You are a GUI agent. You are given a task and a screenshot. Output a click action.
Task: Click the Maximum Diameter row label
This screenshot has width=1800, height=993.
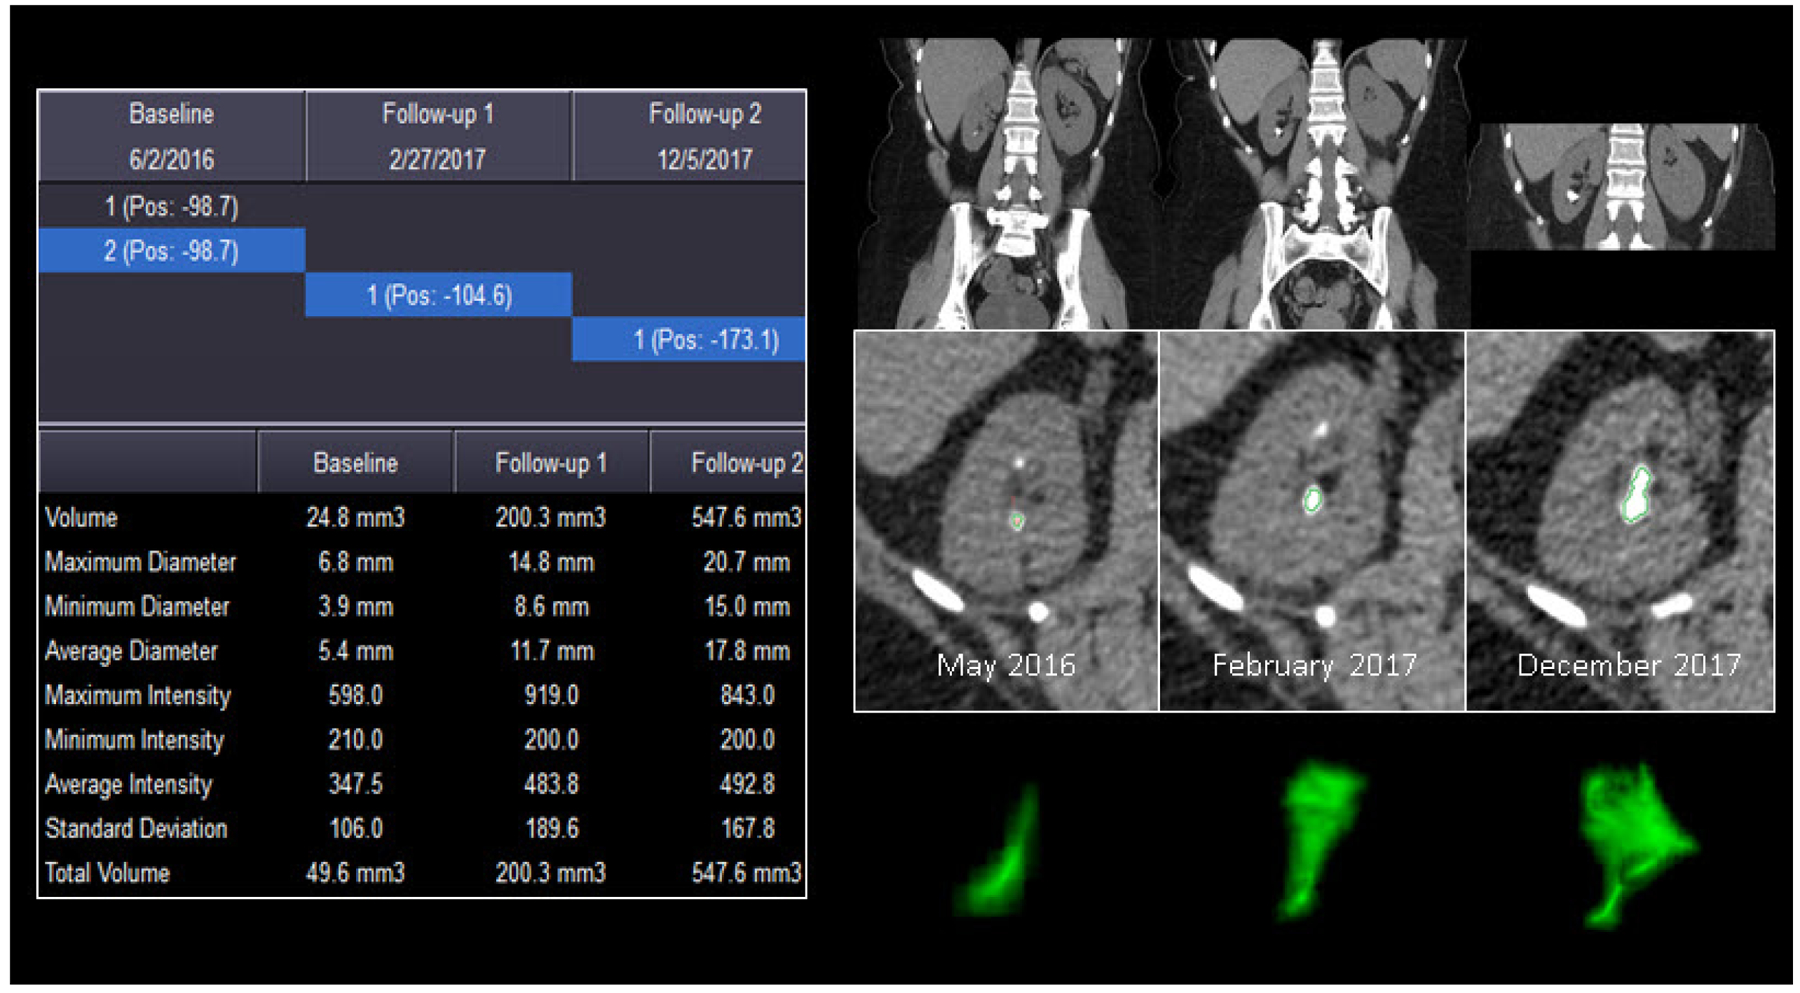(140, 562)
